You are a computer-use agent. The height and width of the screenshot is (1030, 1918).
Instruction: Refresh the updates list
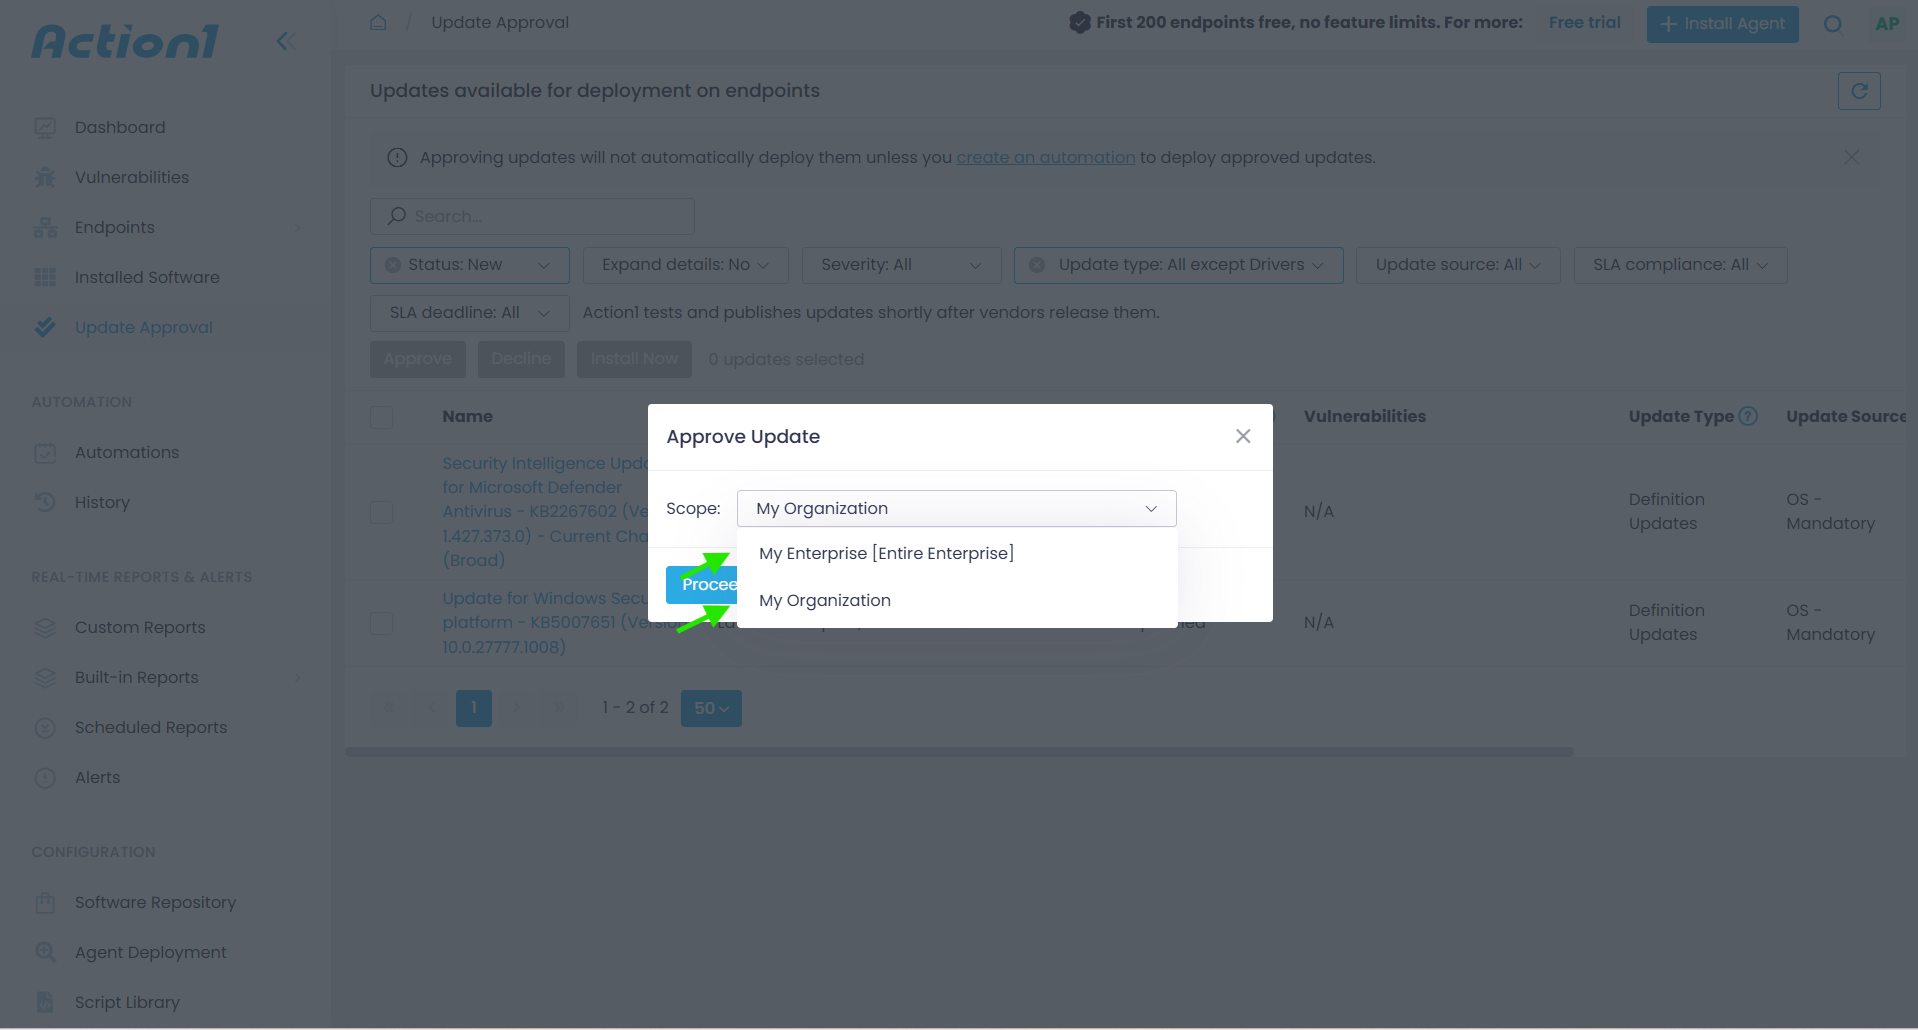tap(1859, 91)
